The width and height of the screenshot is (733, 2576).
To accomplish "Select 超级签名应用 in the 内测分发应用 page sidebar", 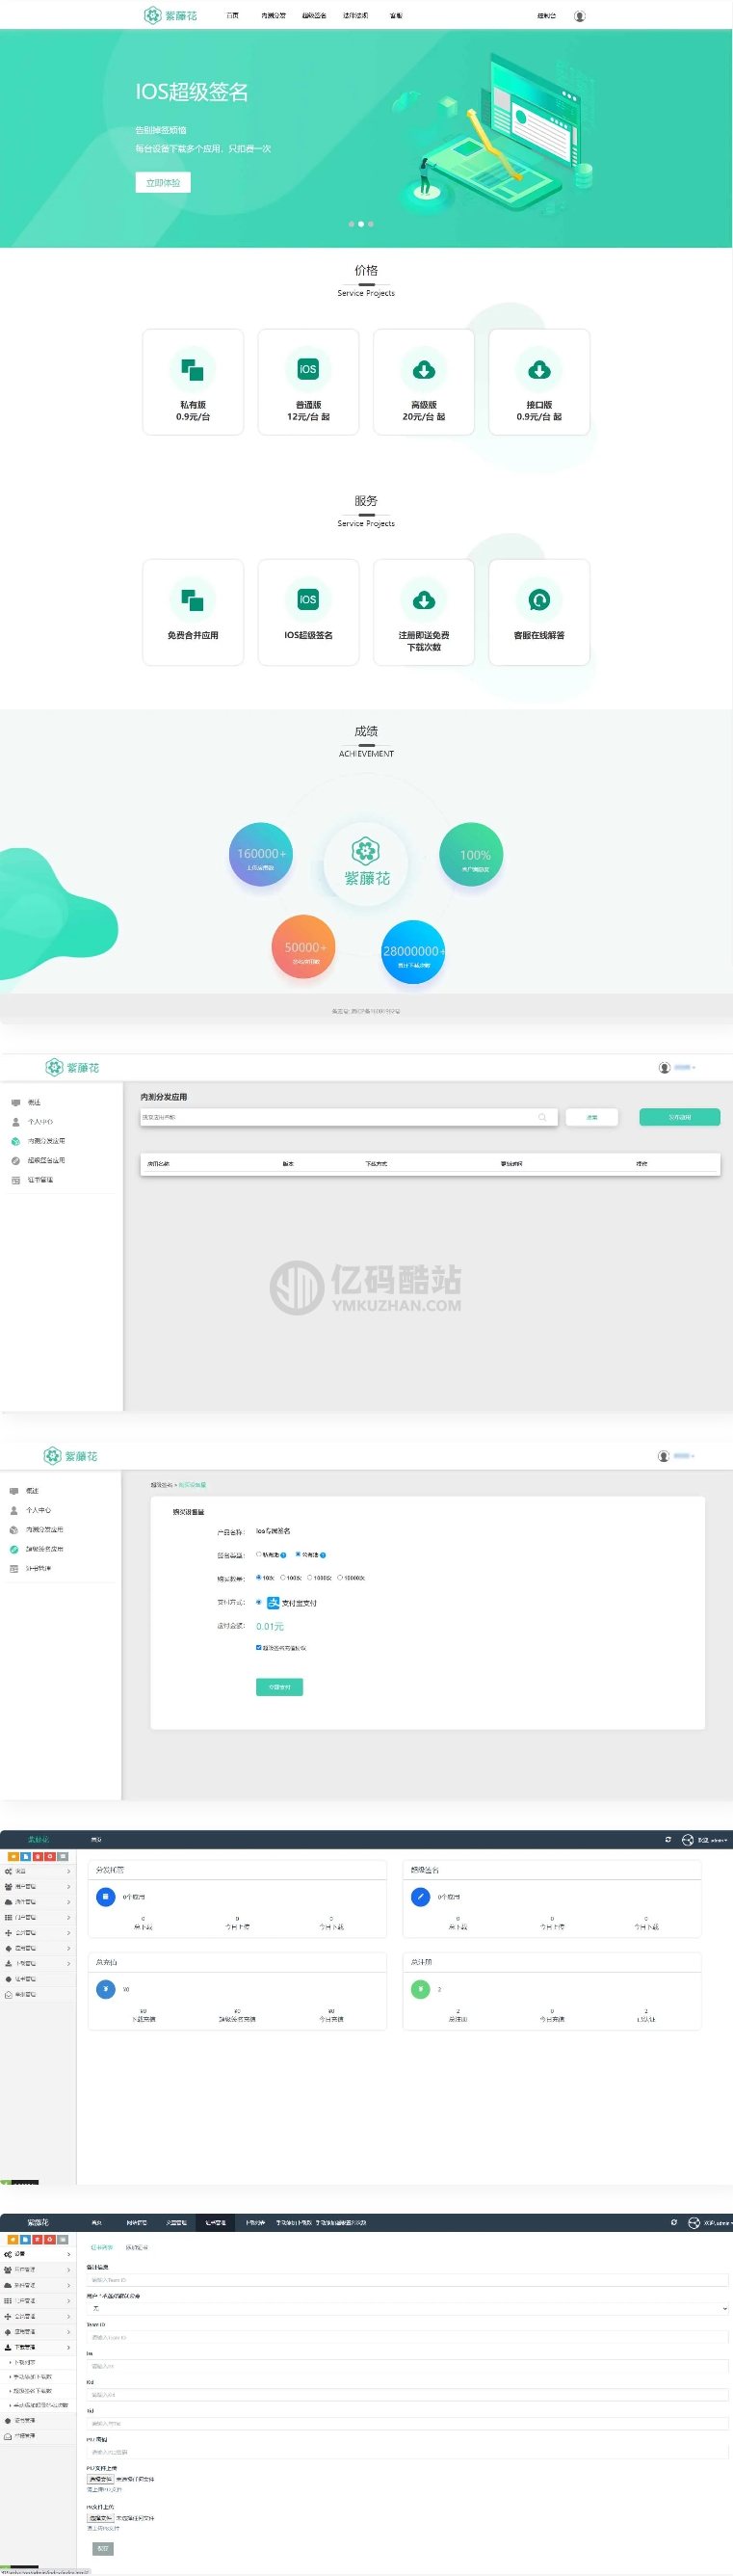I will (46, 1161).
